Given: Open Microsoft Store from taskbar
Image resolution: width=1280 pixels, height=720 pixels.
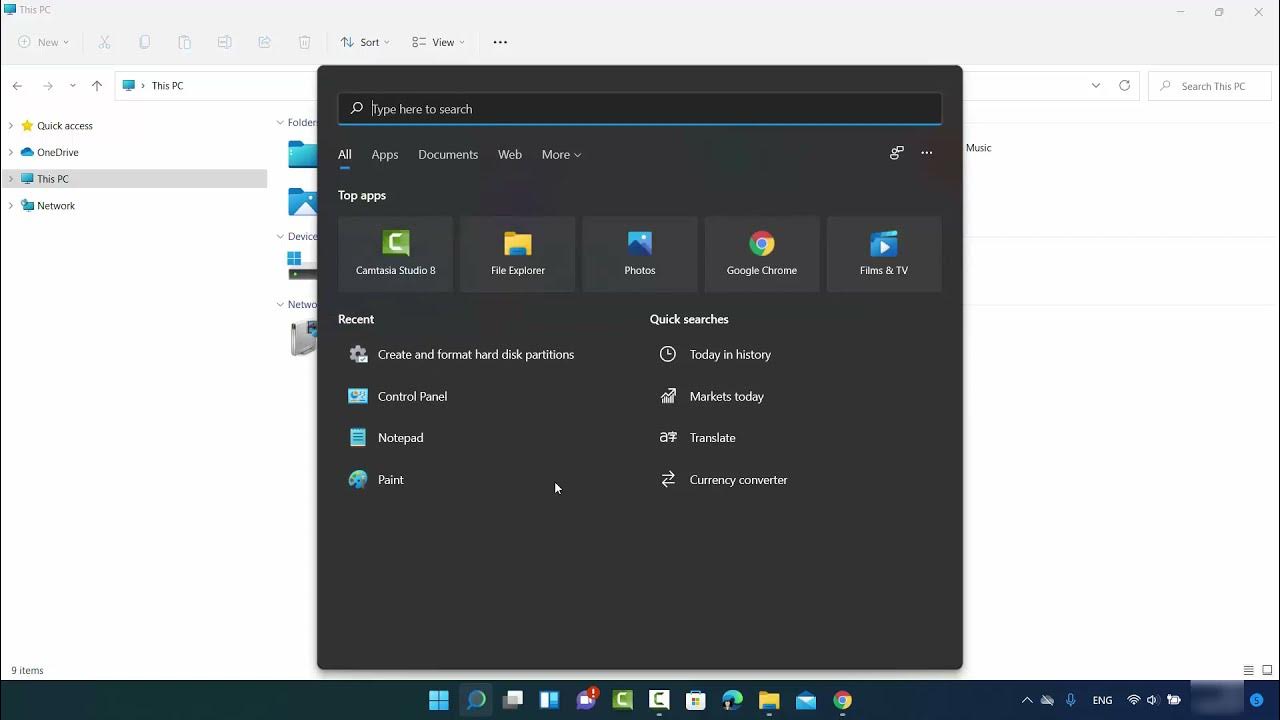Looking at the screenshot, I should [x=696, y=700].
